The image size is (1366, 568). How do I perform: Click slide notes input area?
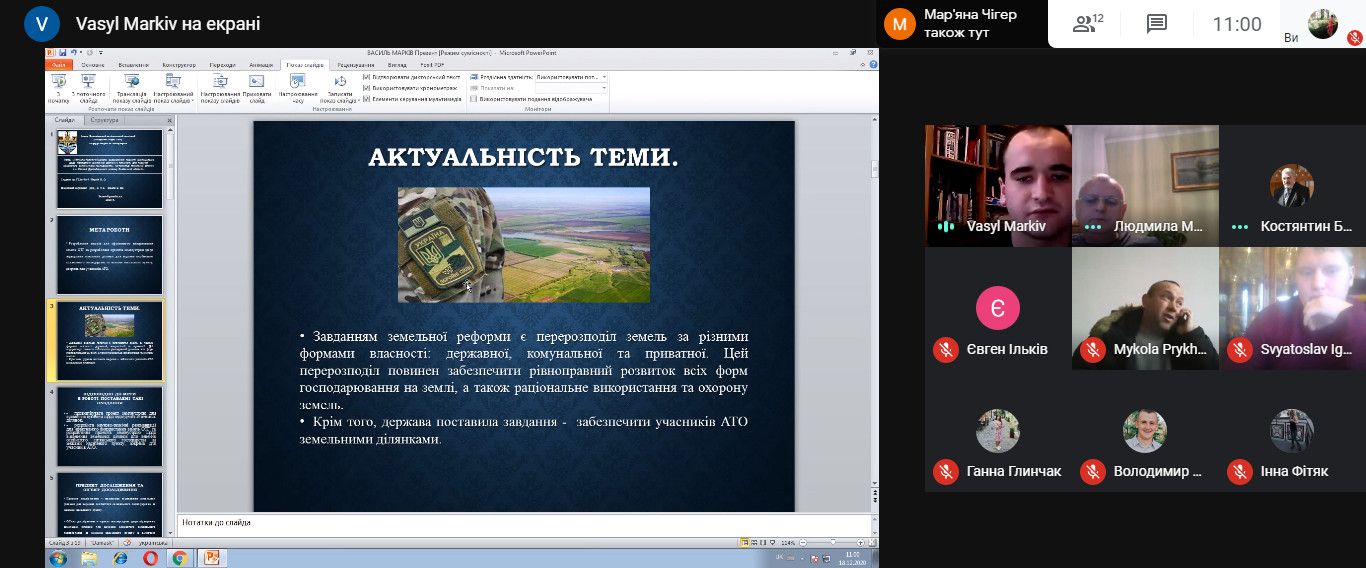pos(525,523)
